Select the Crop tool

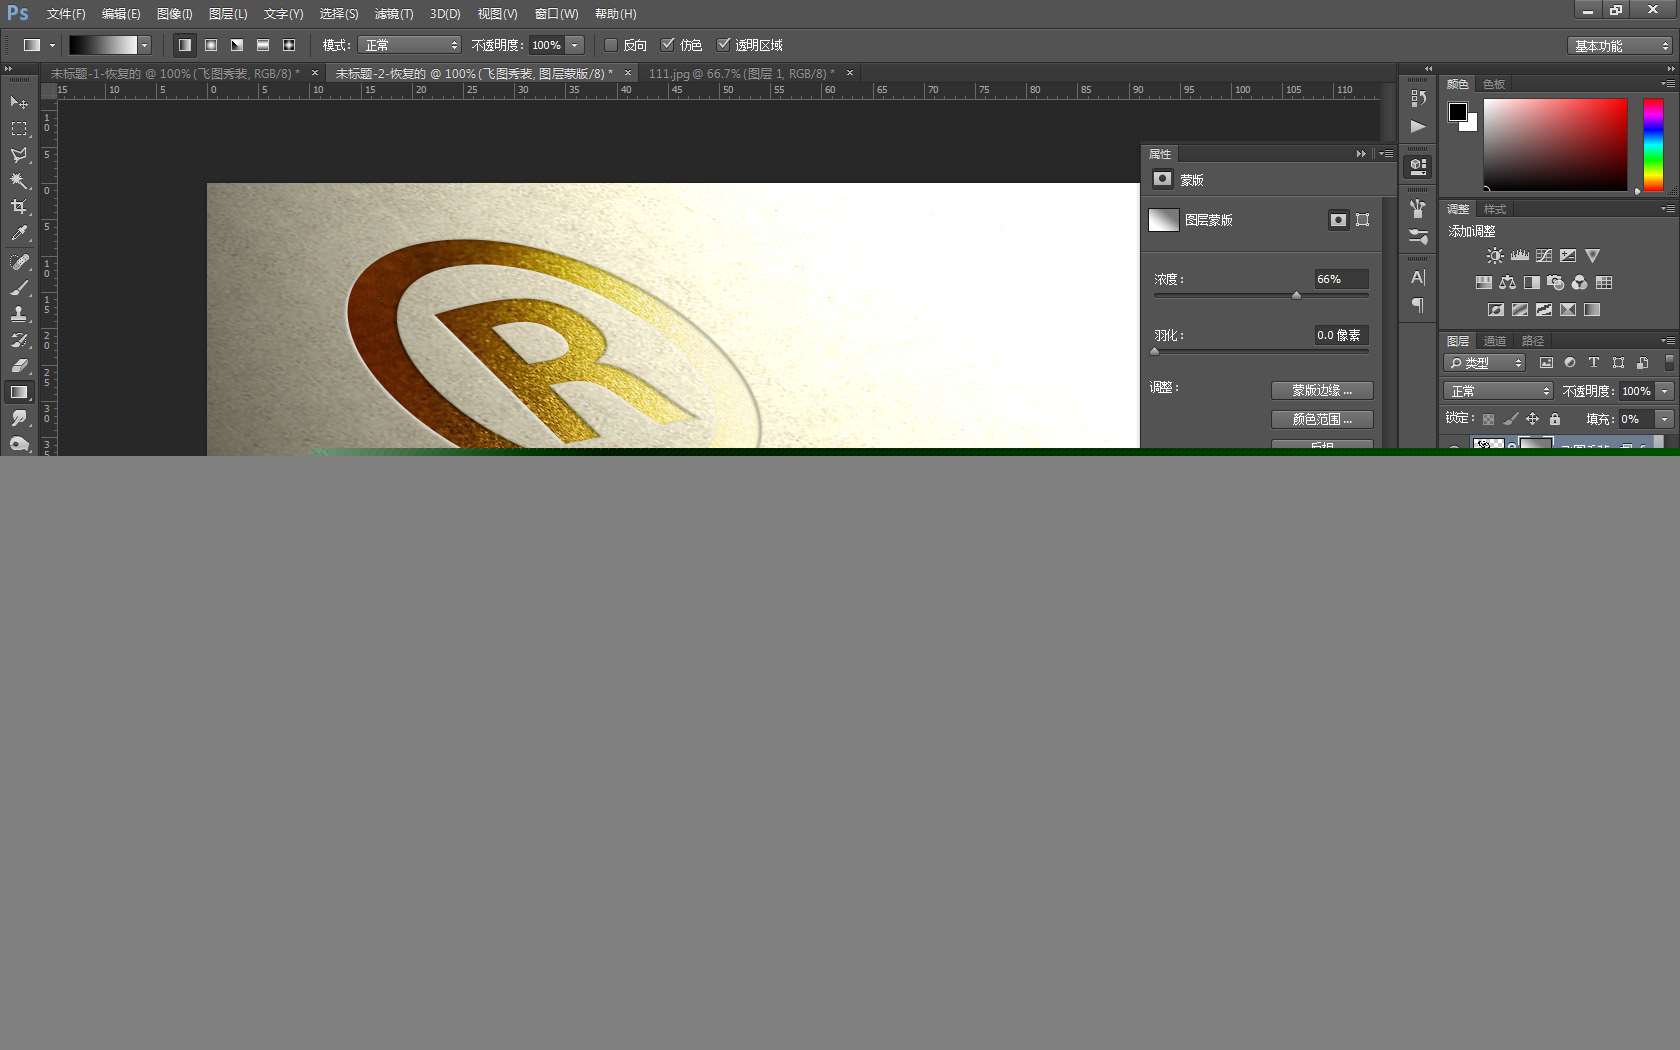[x=19, y=207]
